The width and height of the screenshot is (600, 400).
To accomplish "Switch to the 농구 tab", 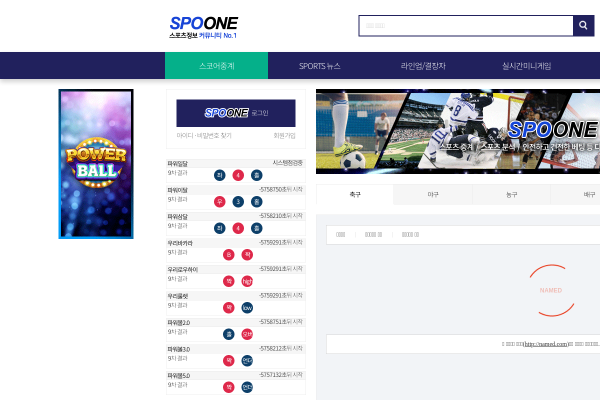I will tap(512, 194).
